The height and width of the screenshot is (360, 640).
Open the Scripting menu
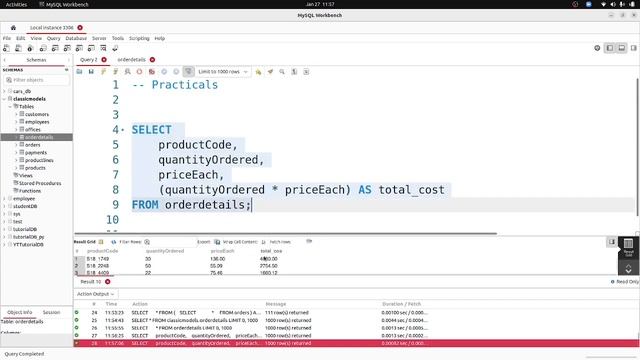139,38
